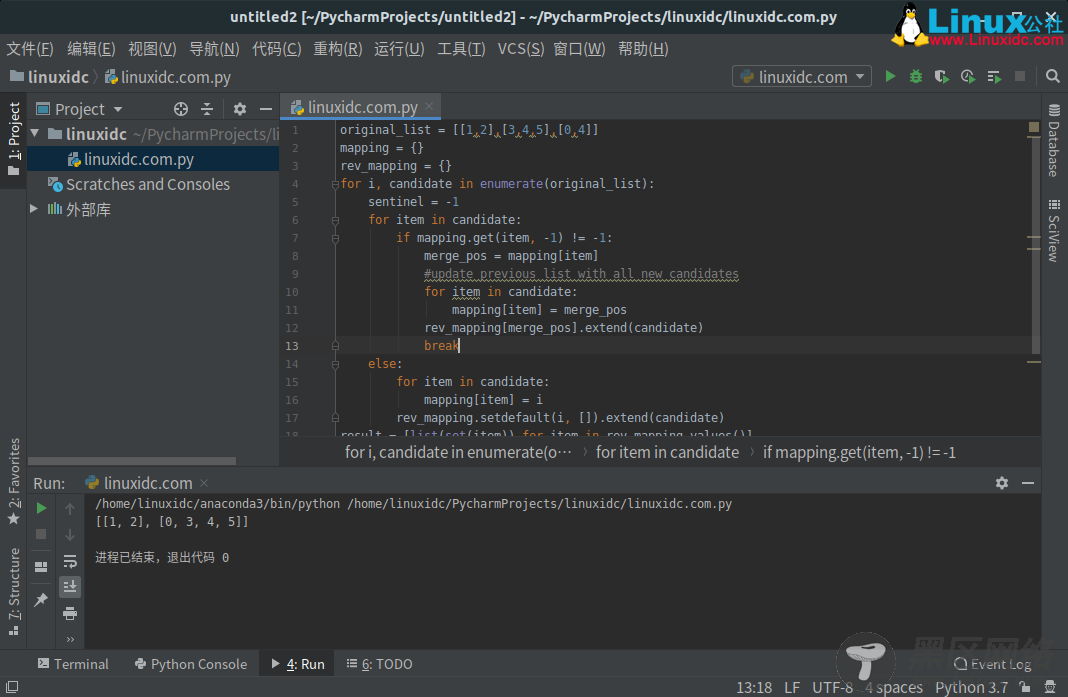This screenshot has width=1068, height=697.
Task: Fold the inner for loop at line 6
Action: (335, 220)
